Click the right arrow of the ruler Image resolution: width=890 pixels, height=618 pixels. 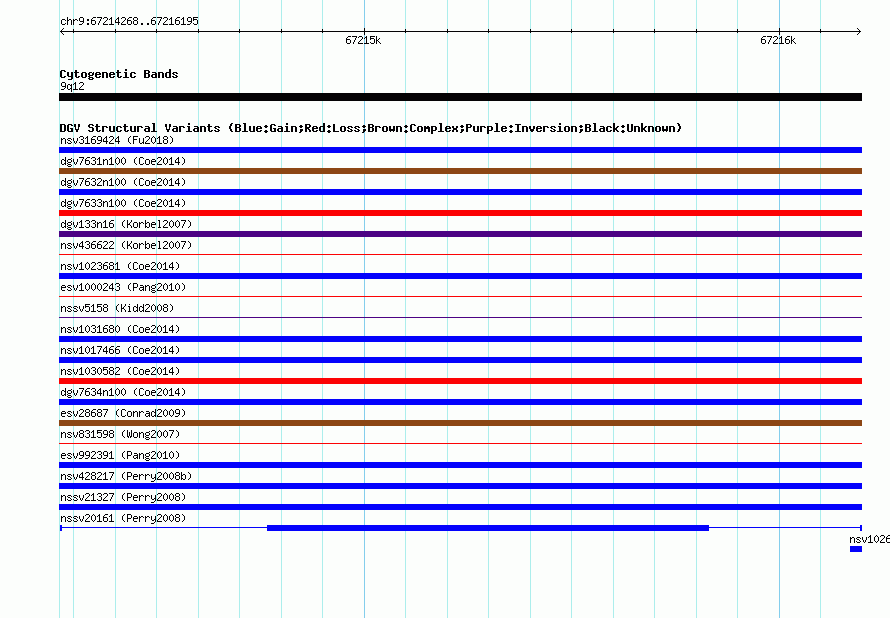pos(858,32)
